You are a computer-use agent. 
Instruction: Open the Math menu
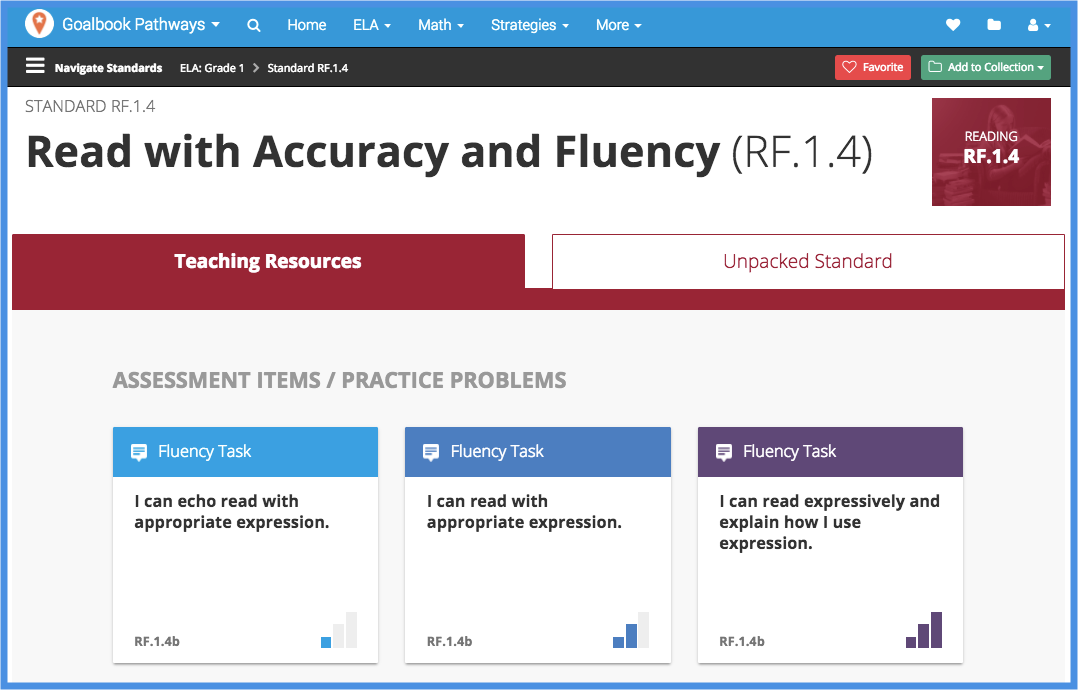pos(440,24)
